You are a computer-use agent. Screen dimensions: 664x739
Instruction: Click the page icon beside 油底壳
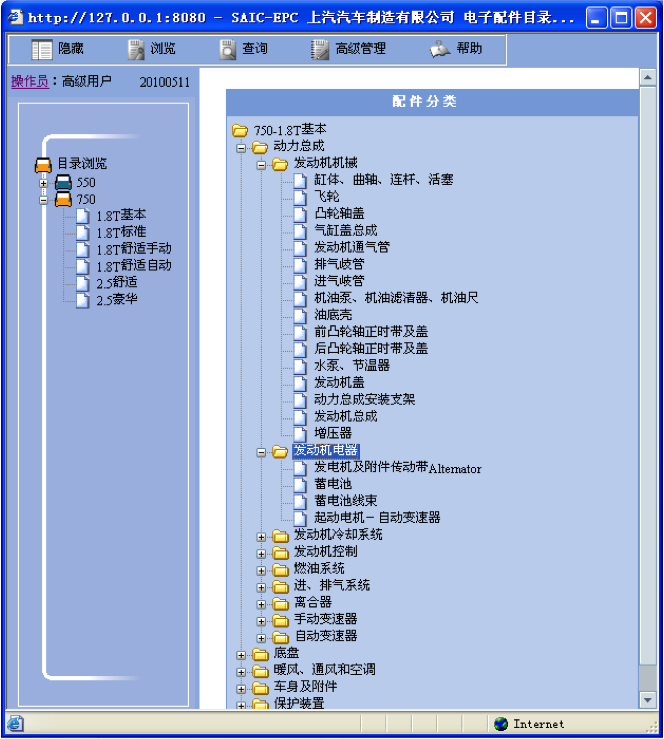pyautogui.click(x=300, y=316)
